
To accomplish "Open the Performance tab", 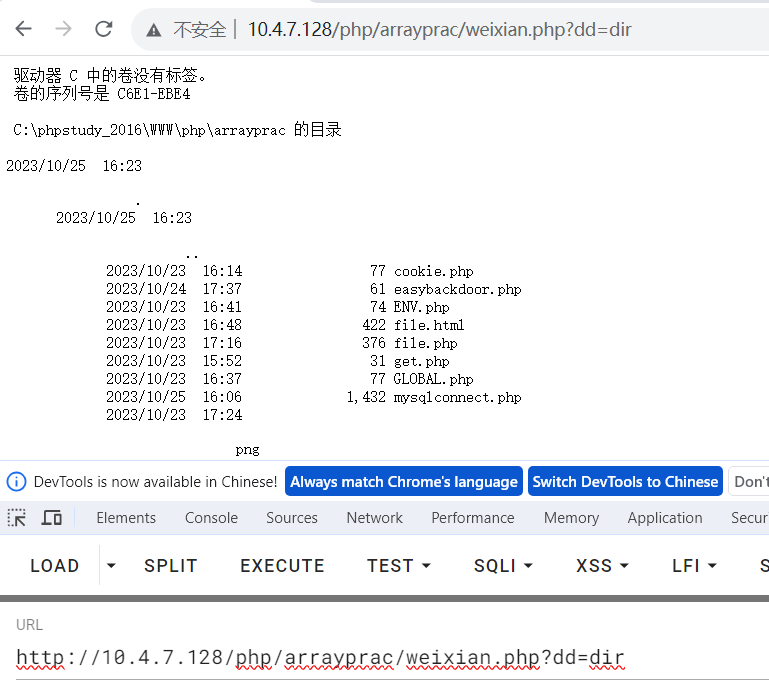I will 473,518.
